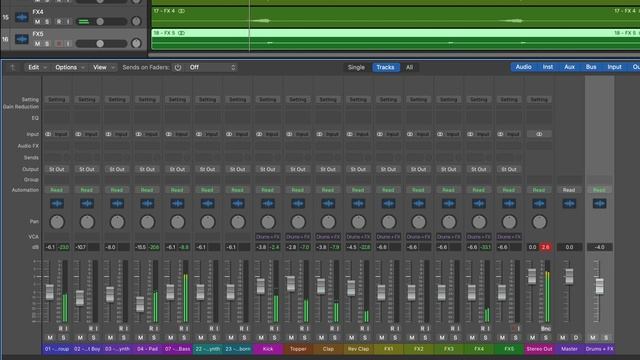The width and height of the screenshot is (640, 360).
Task: Toggle the Sends on Faders power icon
Action: [x=178, y=67]
